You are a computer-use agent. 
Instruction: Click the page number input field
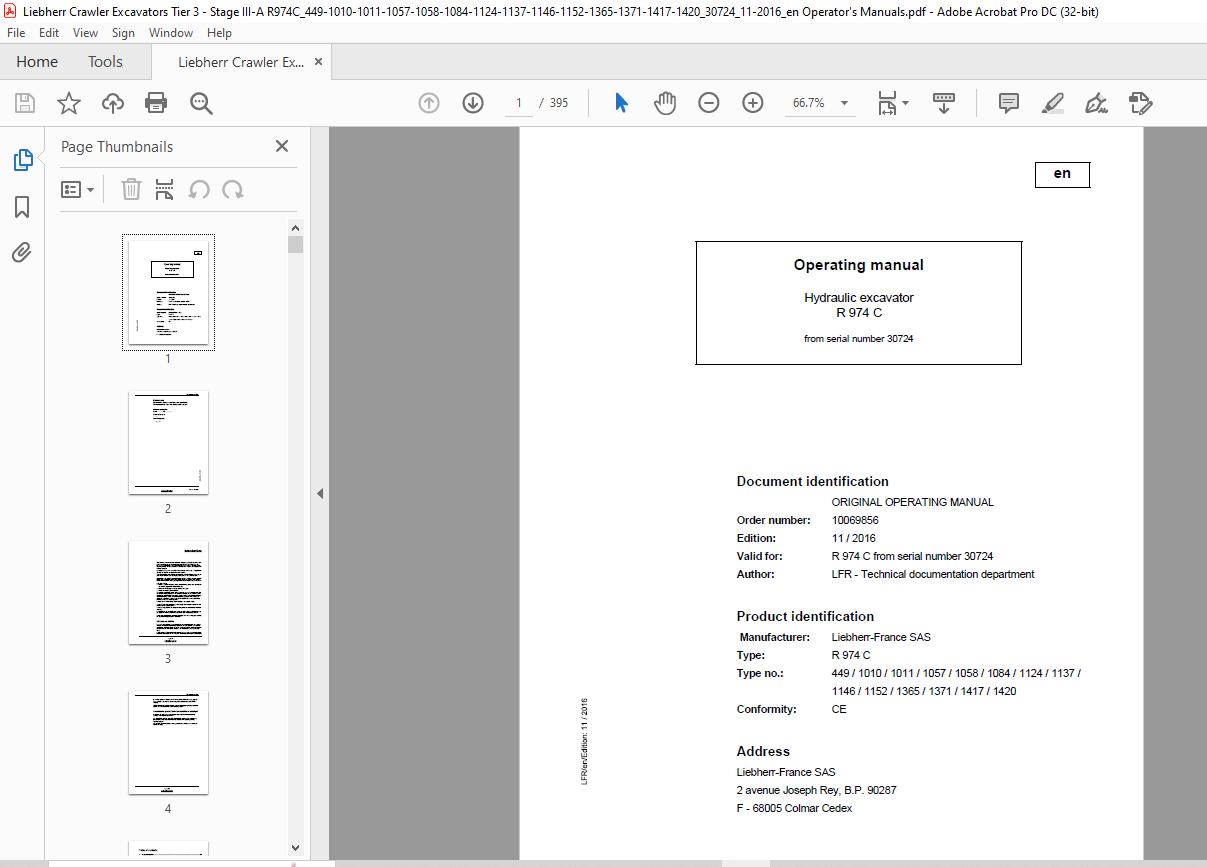tap(519, 103)
